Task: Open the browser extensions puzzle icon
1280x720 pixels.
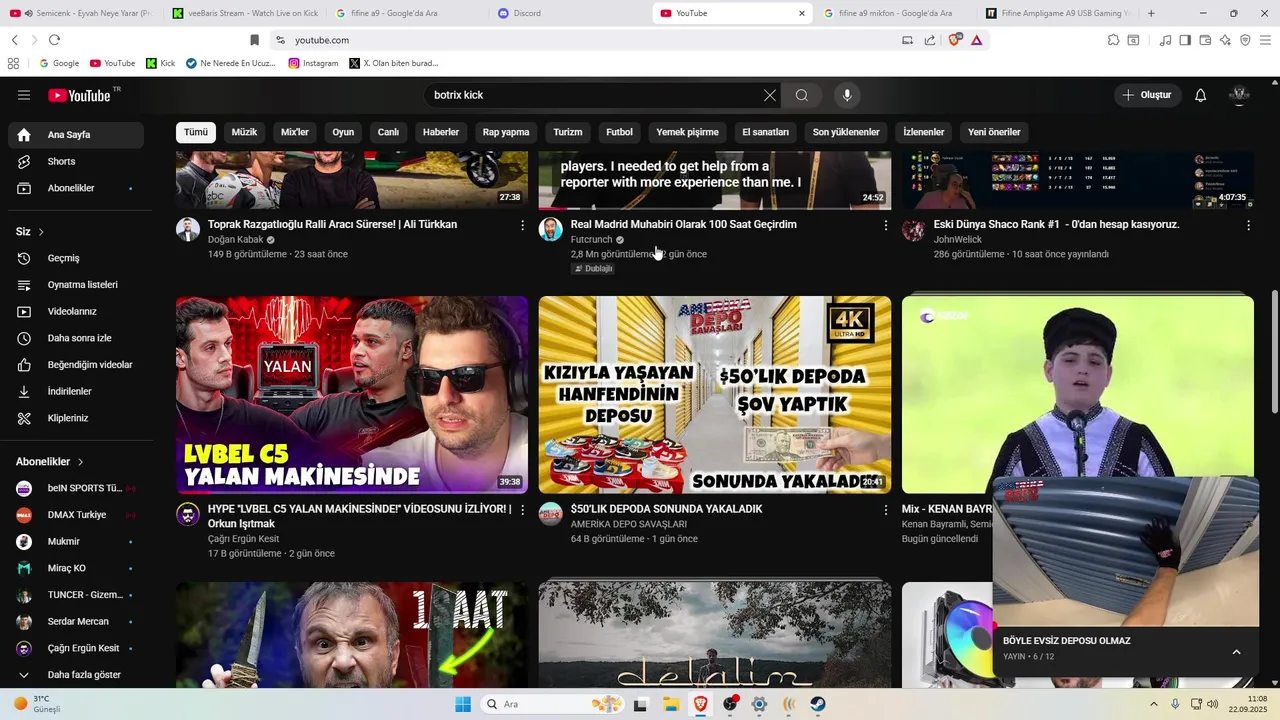Action: pos(1113,40)
